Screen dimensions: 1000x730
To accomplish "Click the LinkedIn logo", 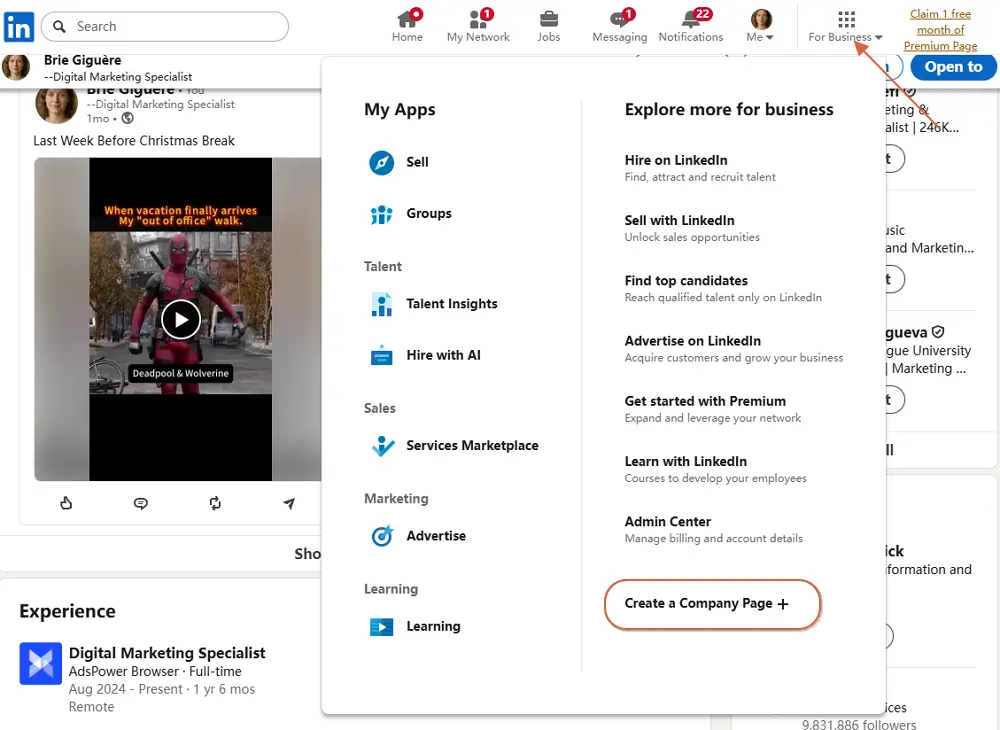I will pos(19,26).
